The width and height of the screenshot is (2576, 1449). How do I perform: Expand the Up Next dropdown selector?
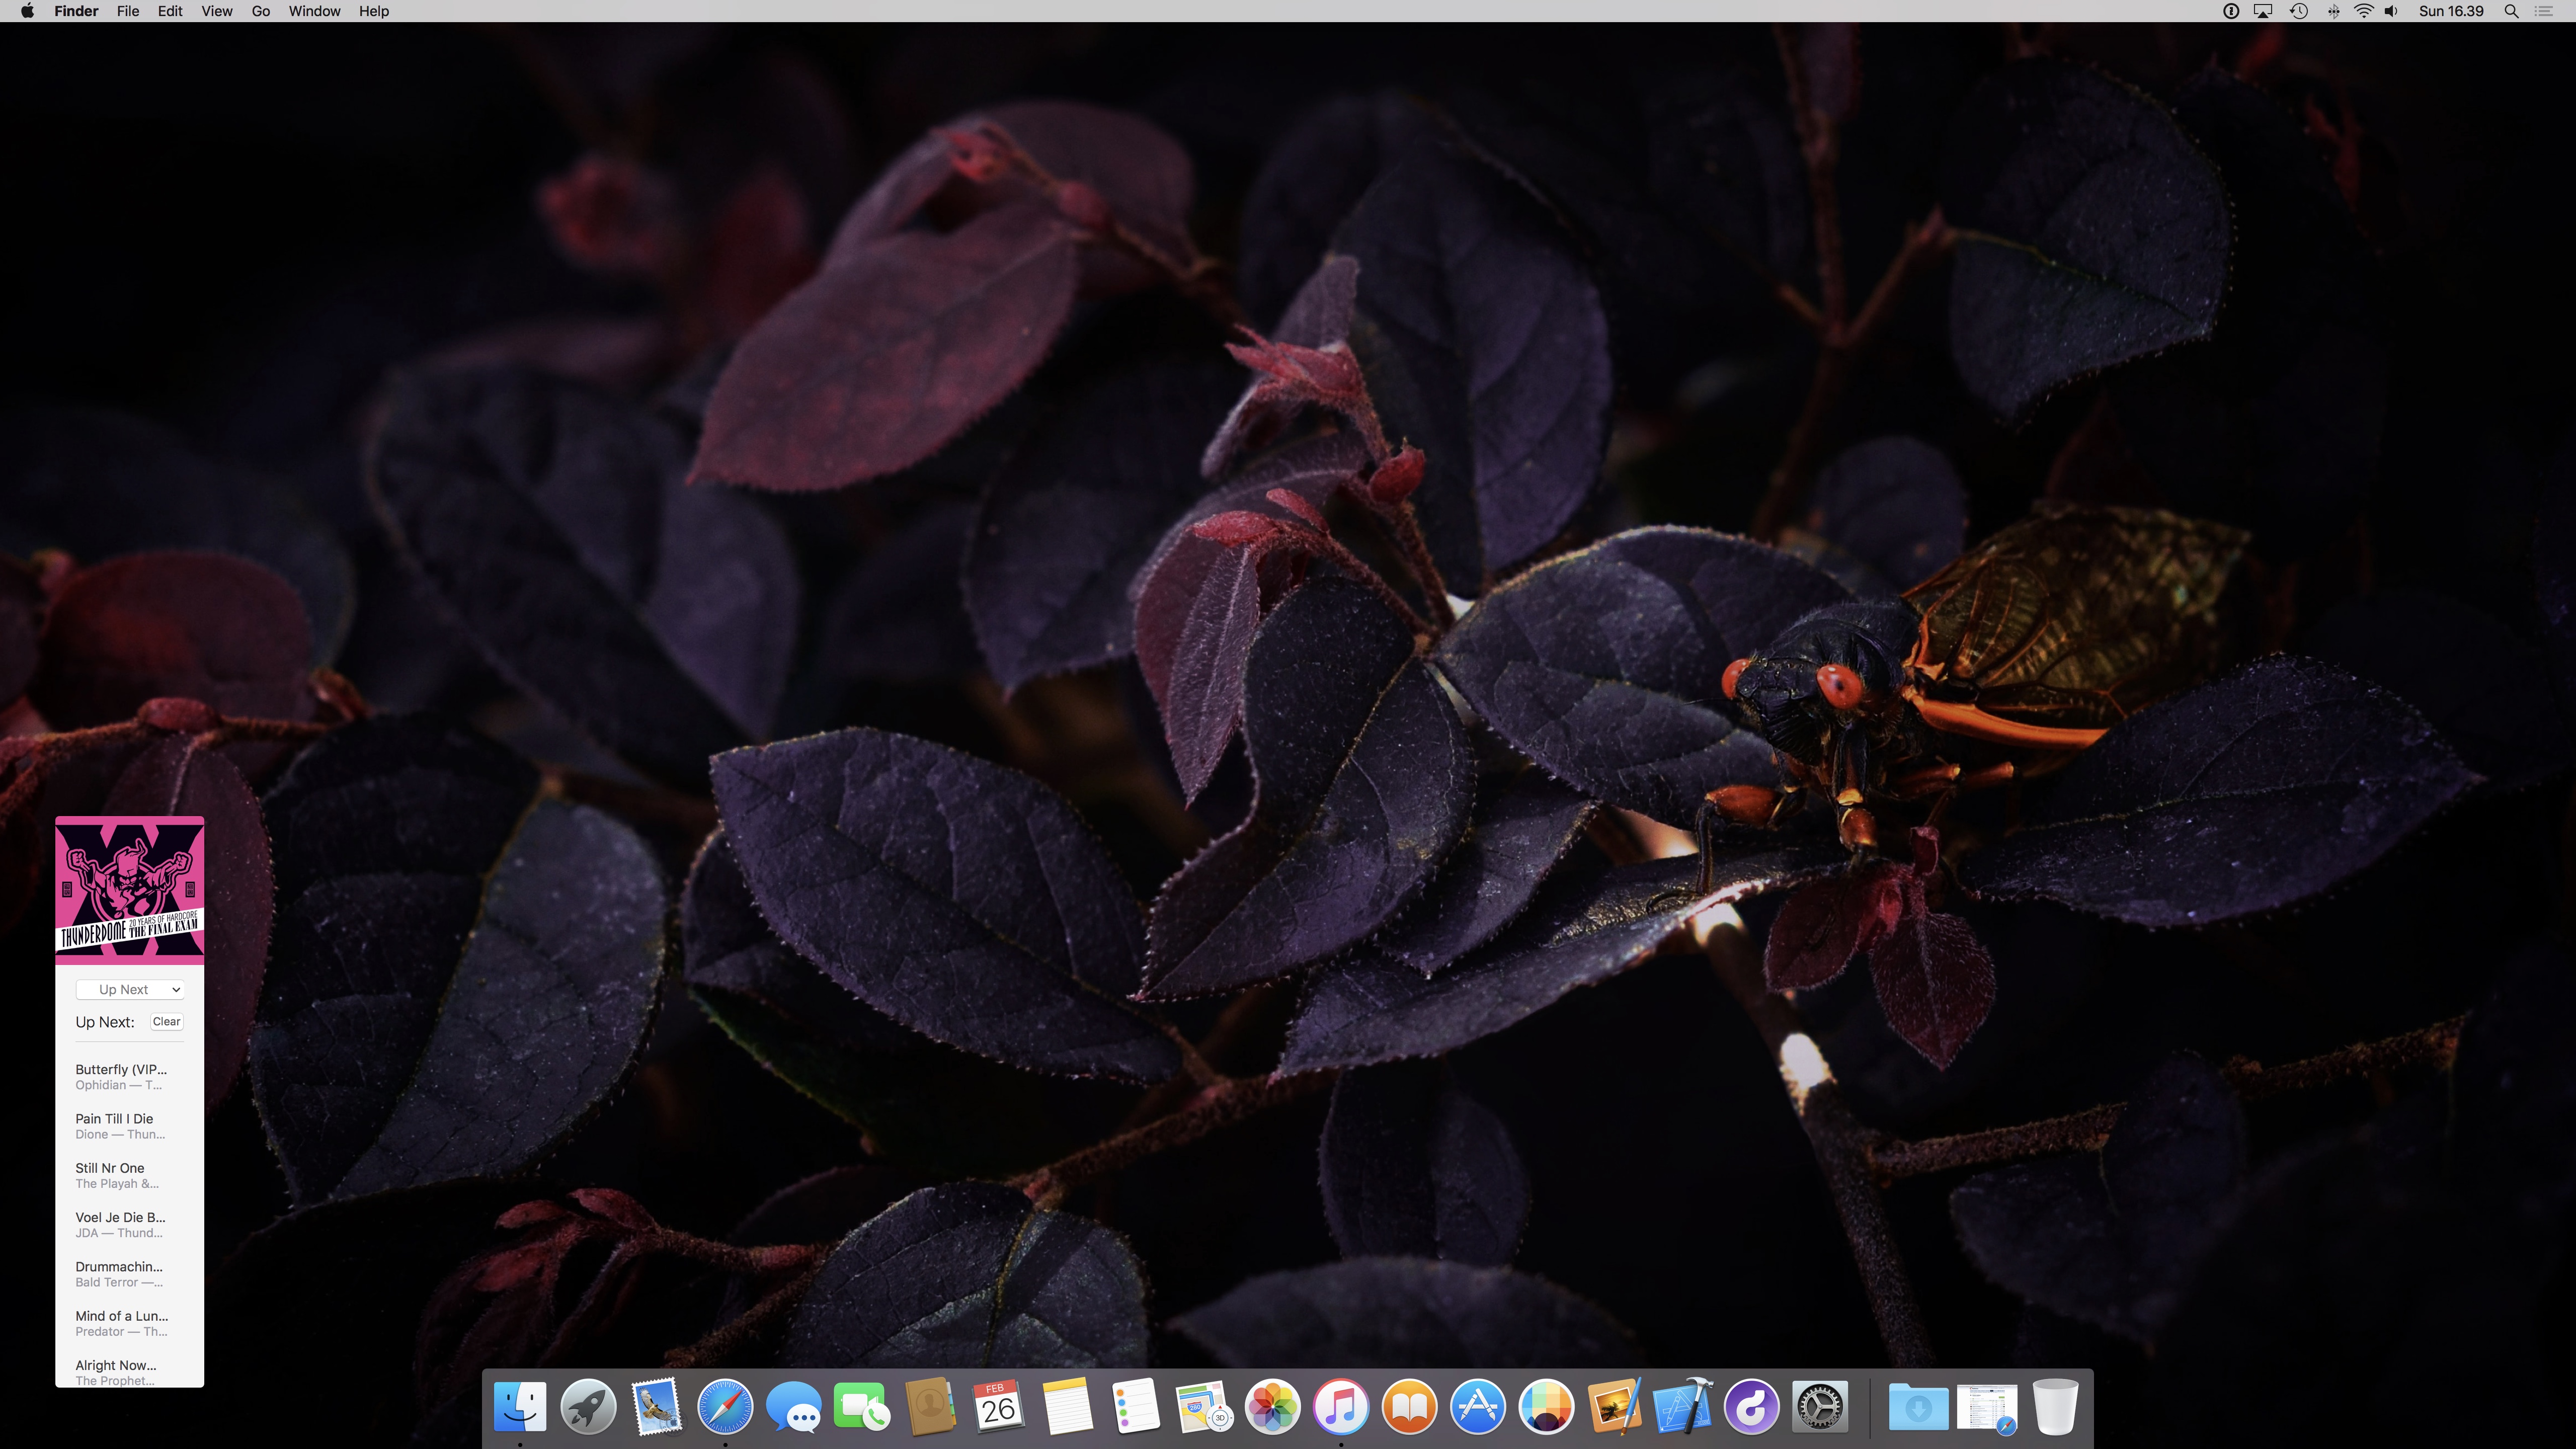point(130,989)
